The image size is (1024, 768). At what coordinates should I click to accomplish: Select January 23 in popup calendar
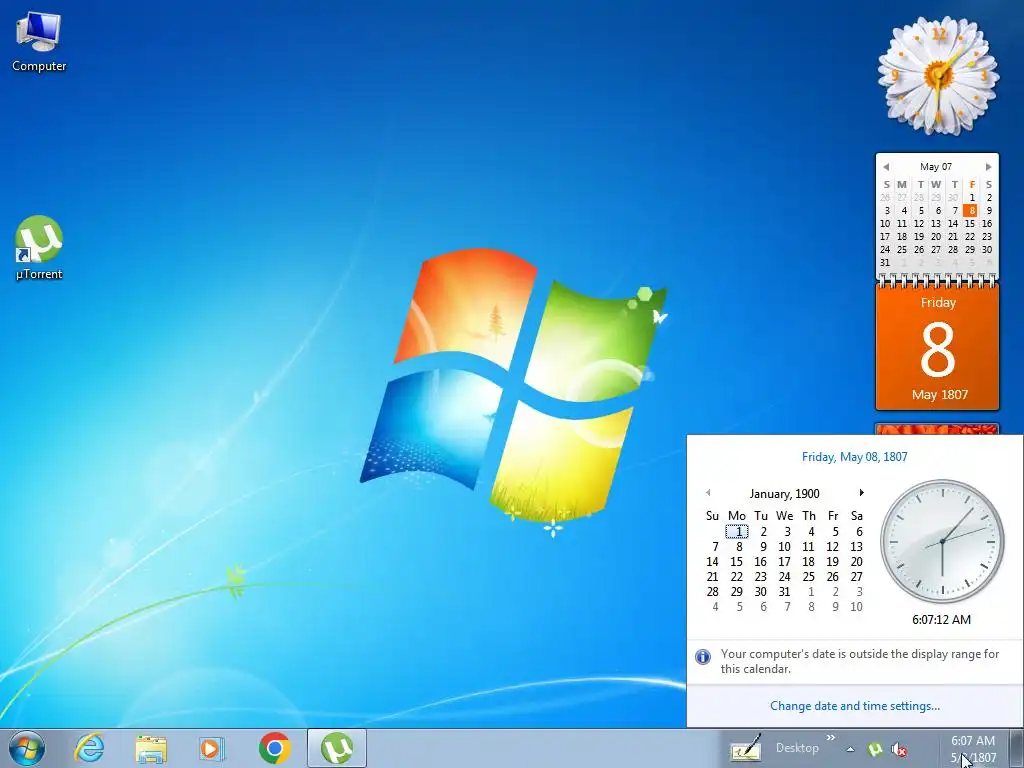coord(761,577)
